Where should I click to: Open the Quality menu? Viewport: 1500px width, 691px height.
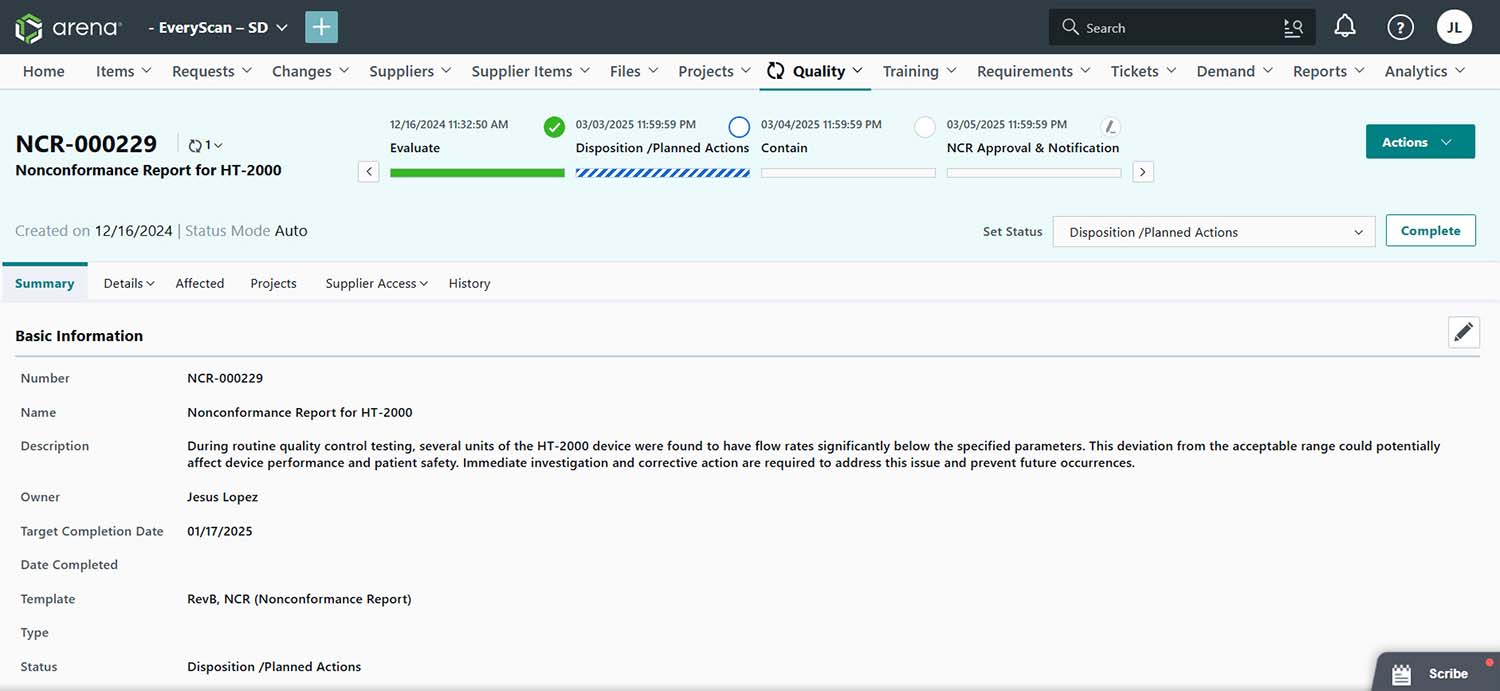pos(815,71)
